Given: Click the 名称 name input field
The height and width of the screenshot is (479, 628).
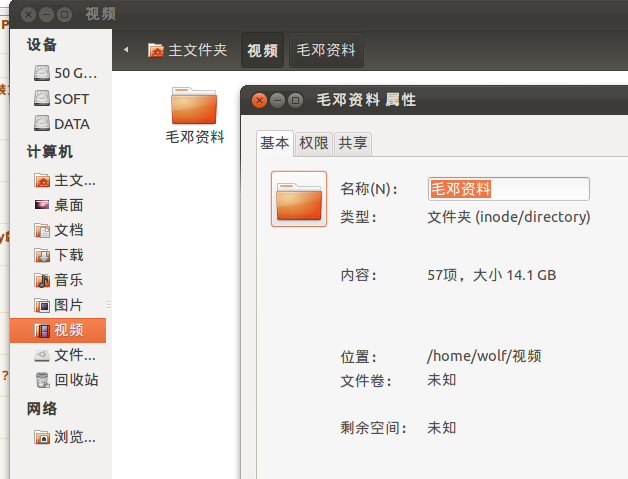Looking at the screenshot, I should click(509, 189).
